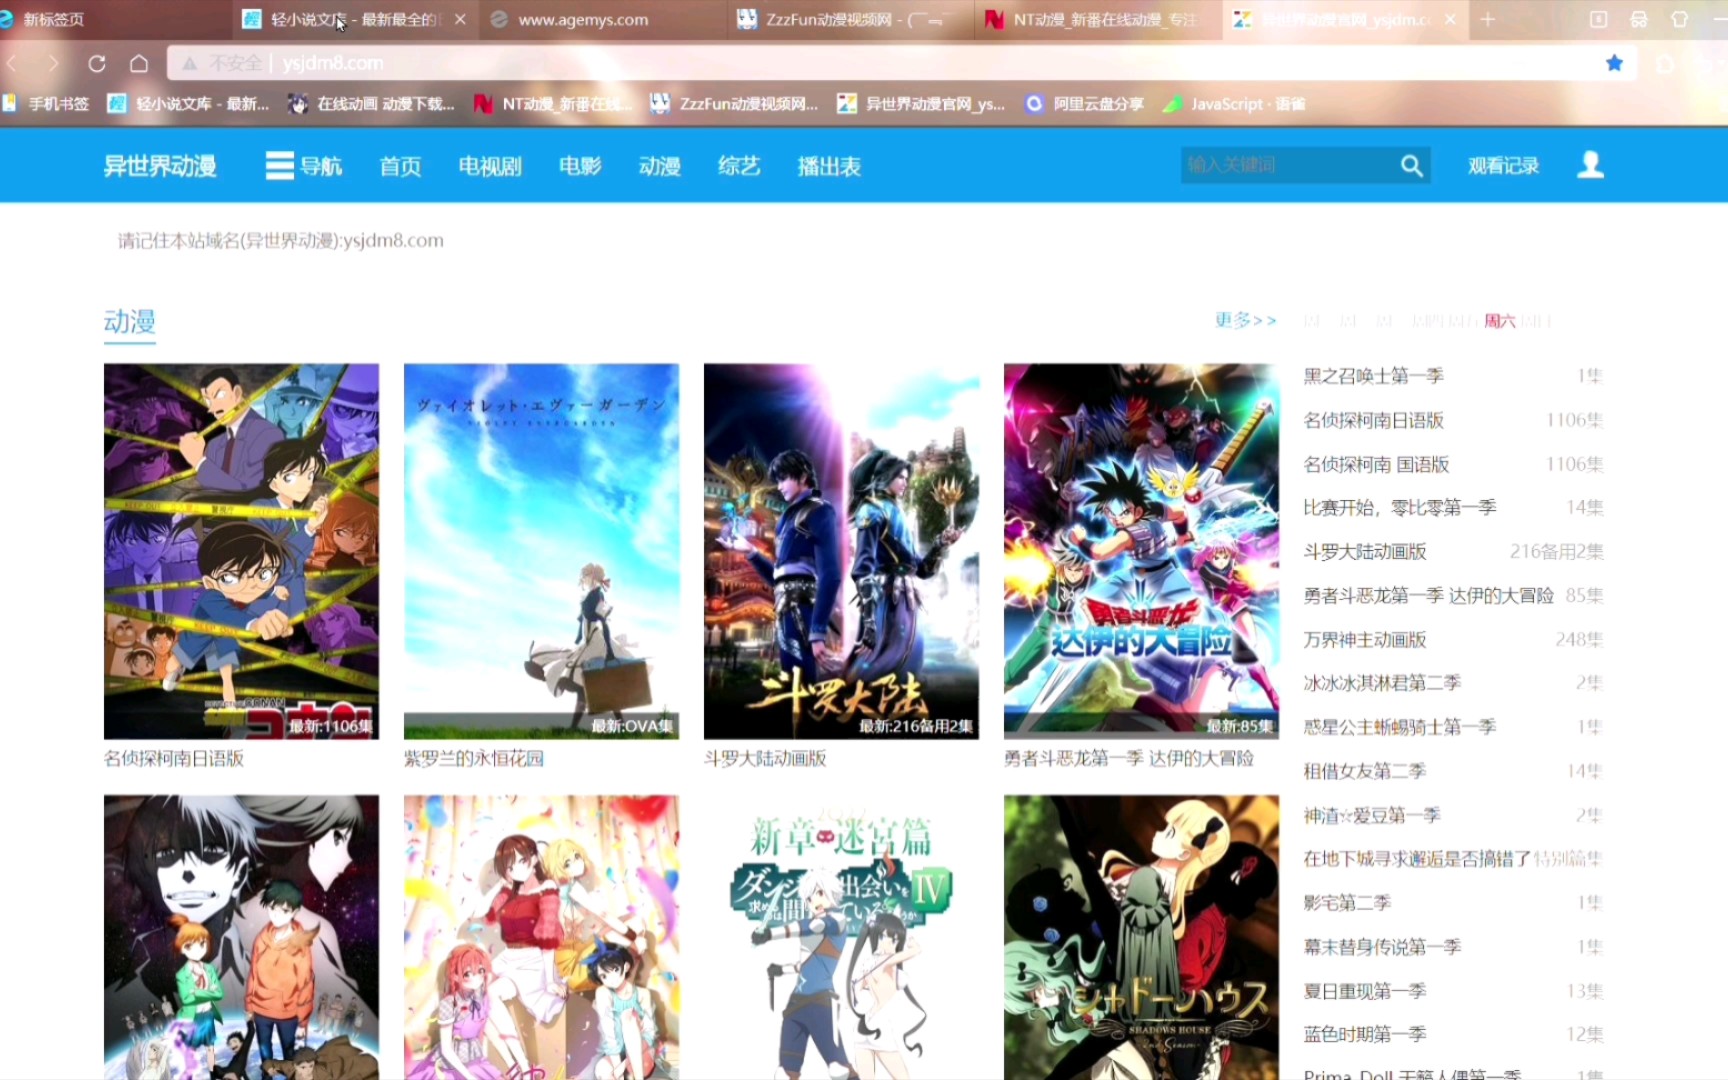The image size is (1728, 1080).
Task: Open the 在线动画 动漫下载 bookmark
Action: pos(372,104)
